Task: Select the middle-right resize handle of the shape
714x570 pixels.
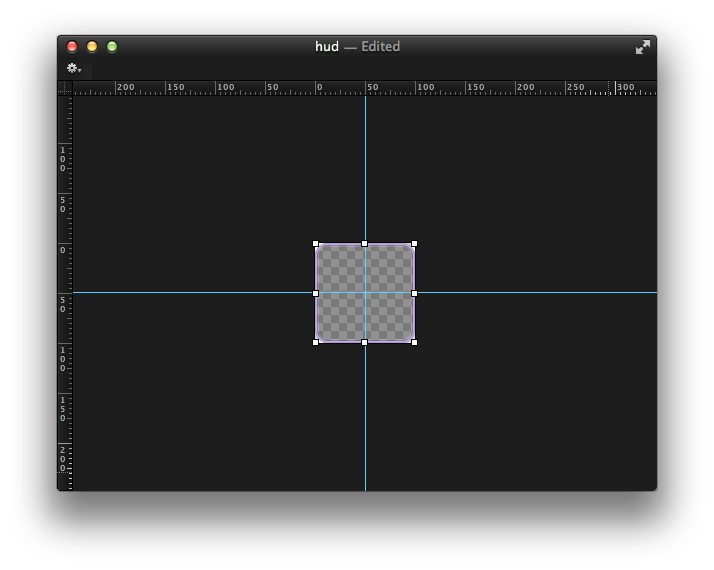Action: coord(414,294)
